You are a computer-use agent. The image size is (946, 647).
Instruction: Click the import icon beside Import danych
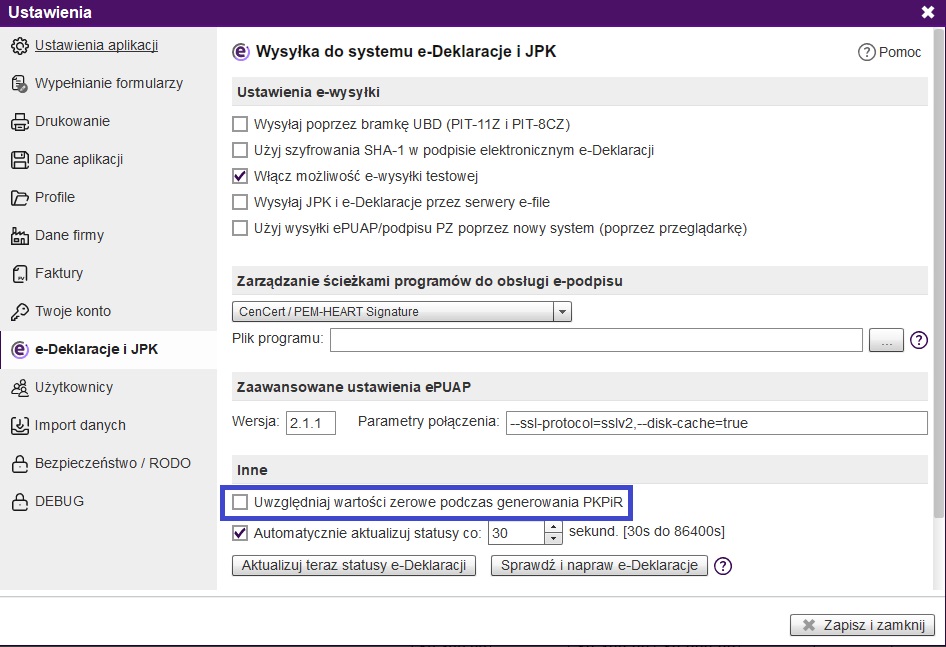(x=19, y=426)
